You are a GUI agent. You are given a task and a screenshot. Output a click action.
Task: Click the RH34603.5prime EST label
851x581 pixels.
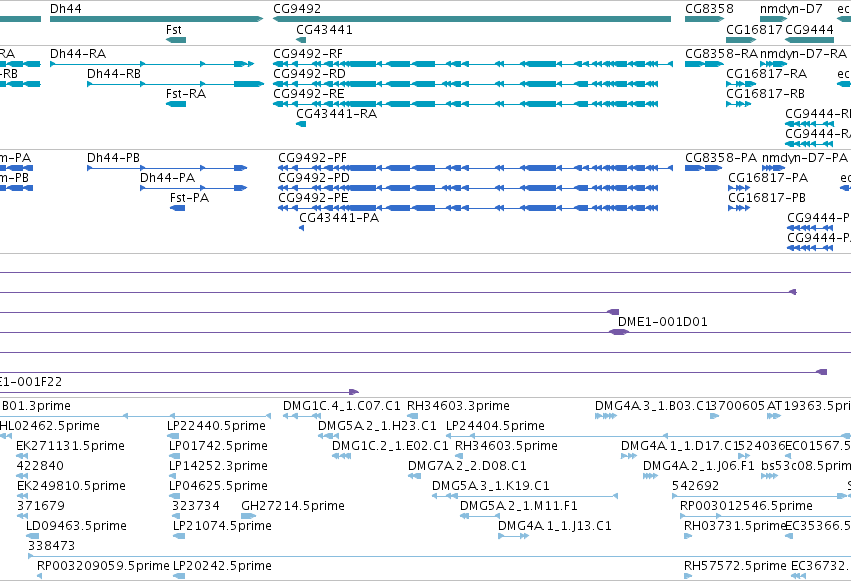pos(506,446)
